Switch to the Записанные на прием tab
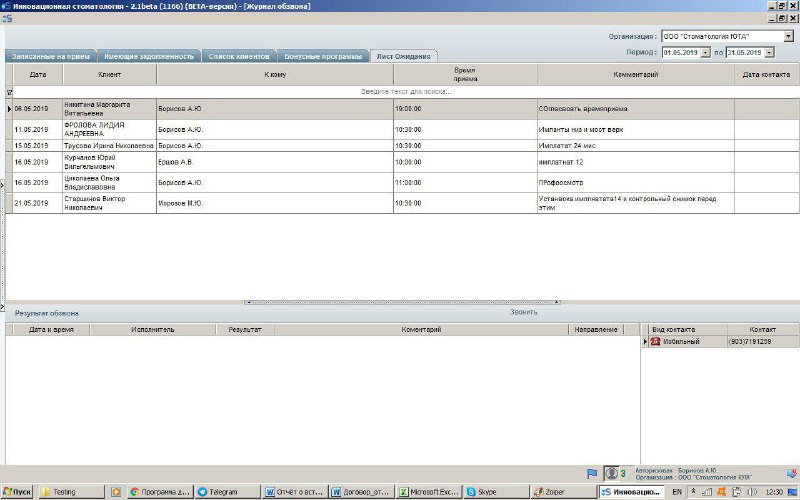This screenshot has width=800, height=500. 50,56
